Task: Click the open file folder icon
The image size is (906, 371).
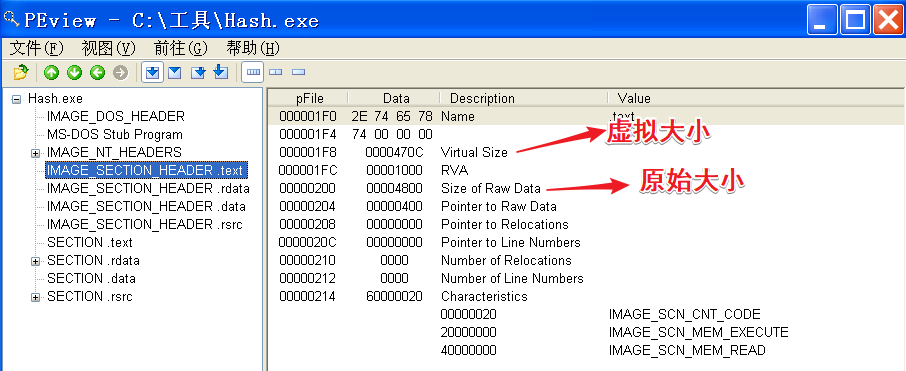Action: click(21, 72)
